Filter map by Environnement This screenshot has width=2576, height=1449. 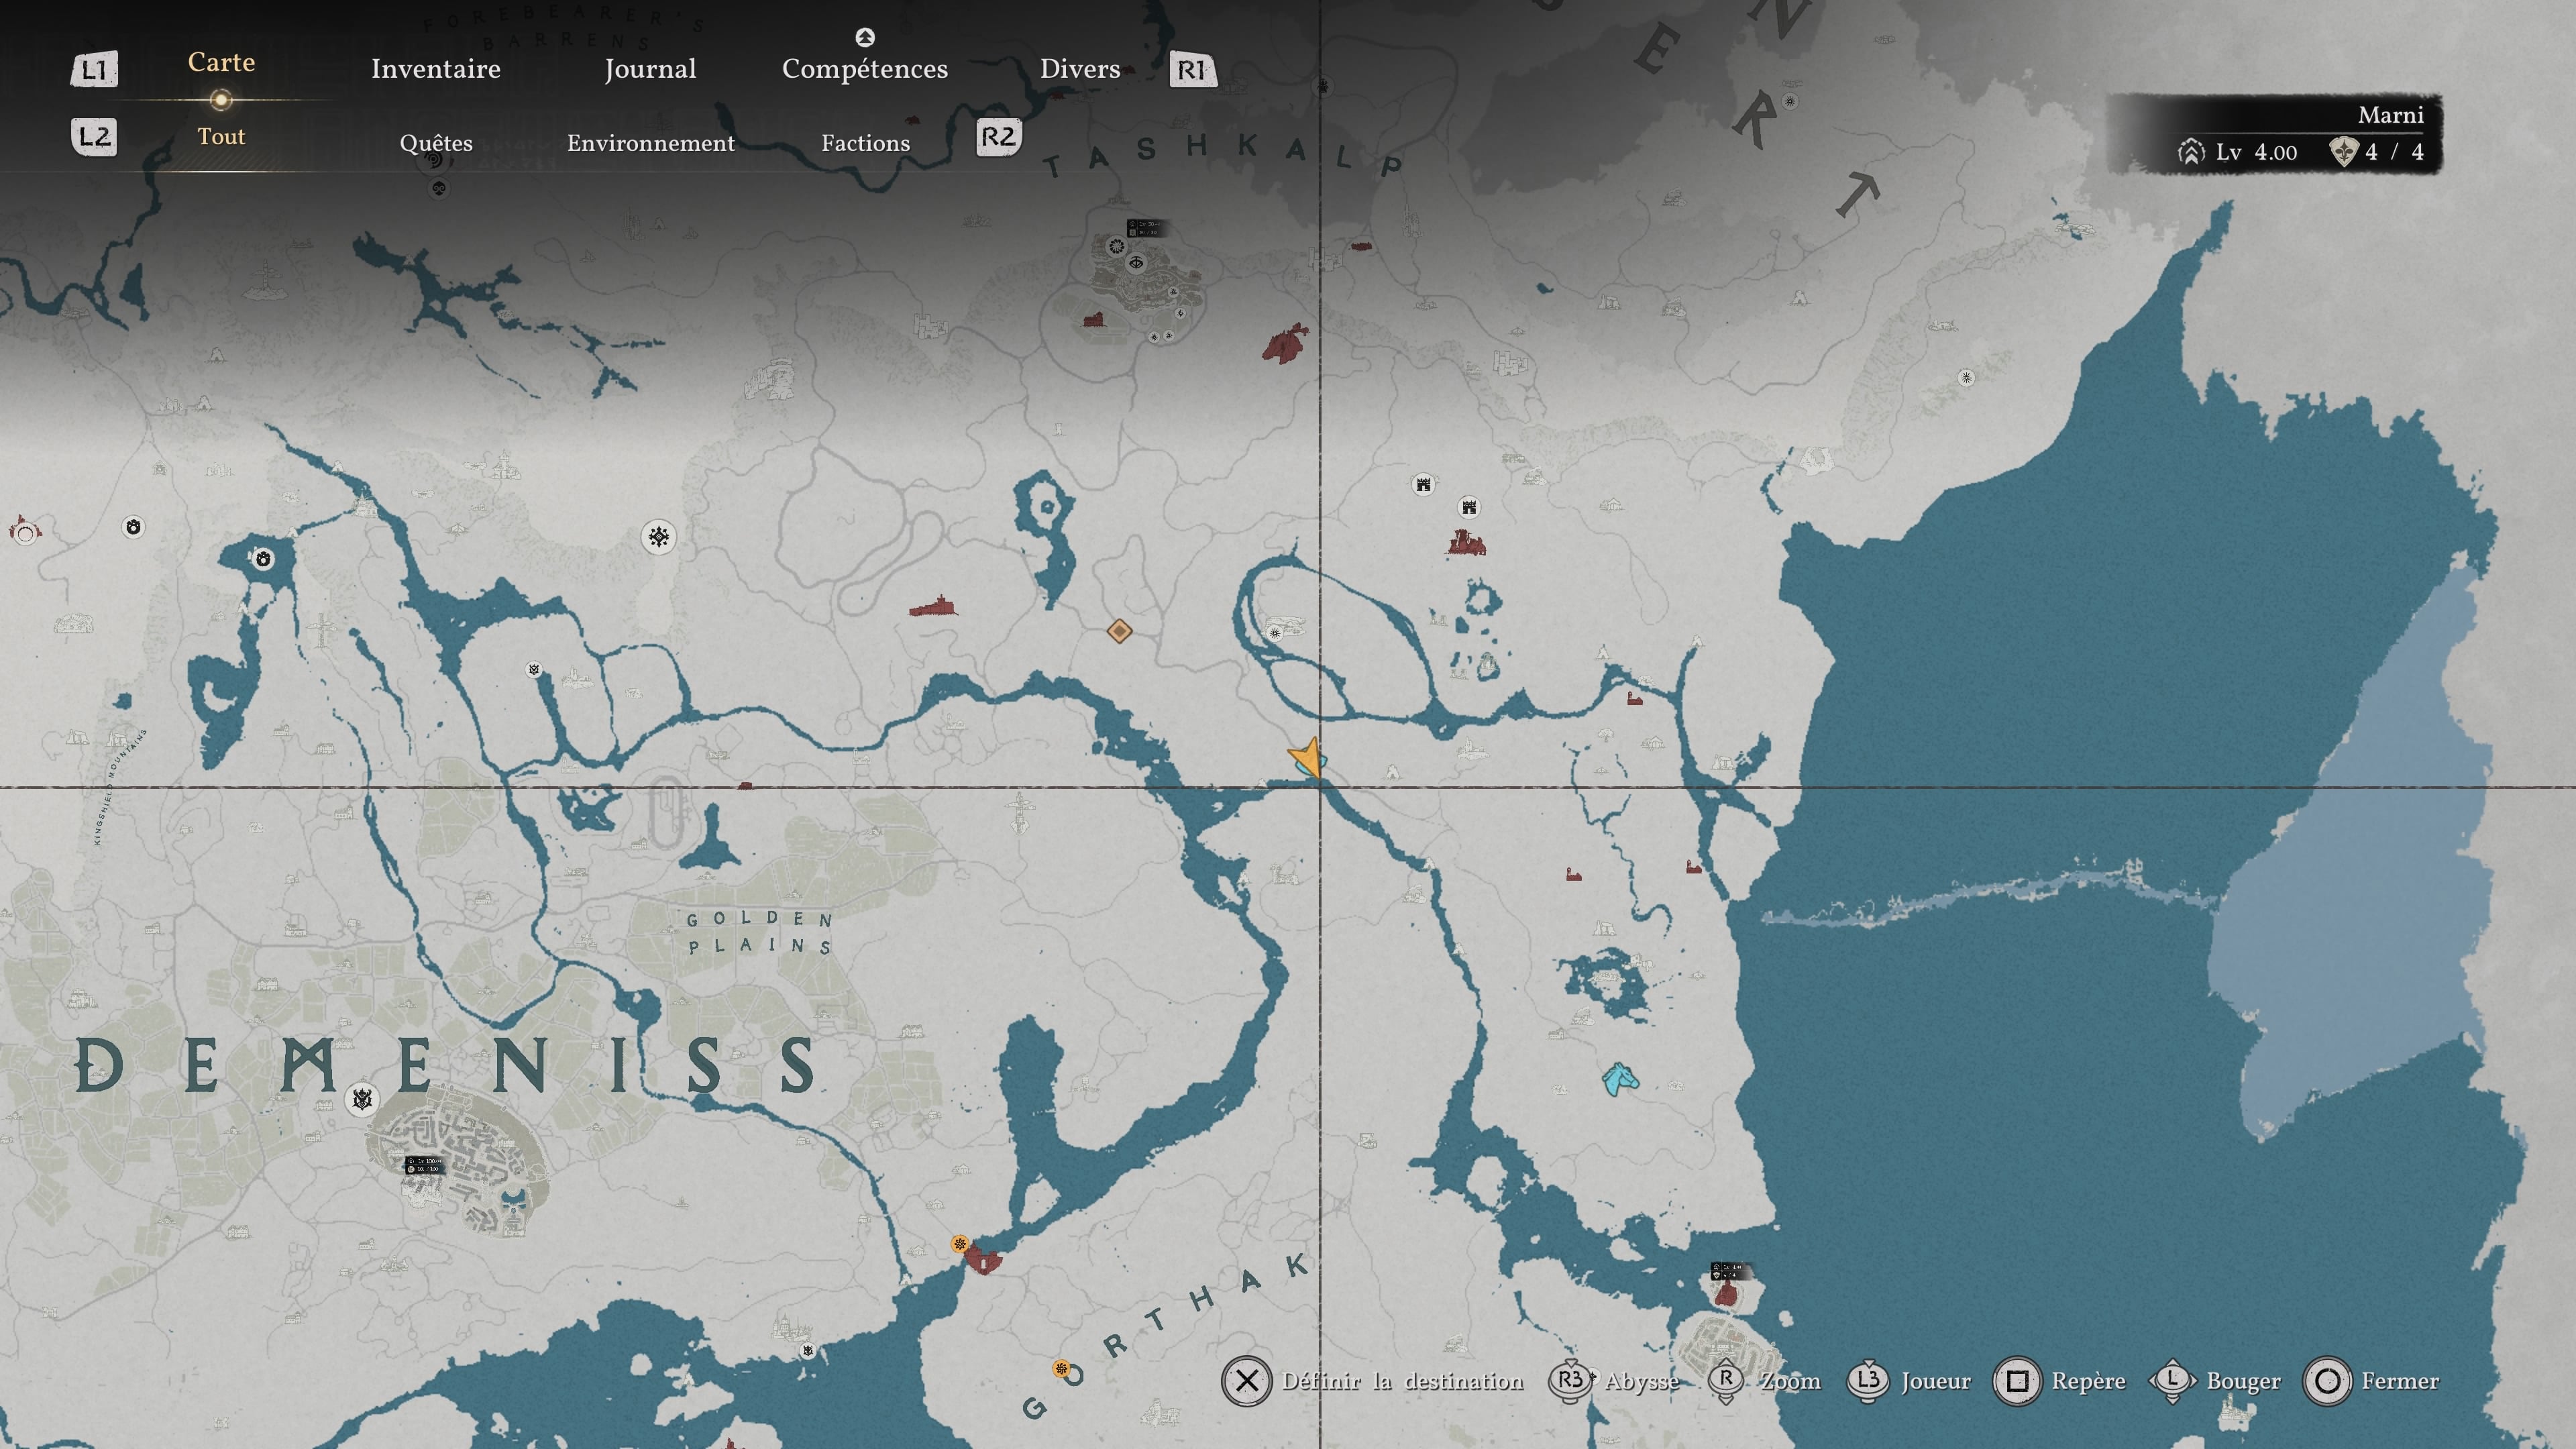[x=651, y=143]
